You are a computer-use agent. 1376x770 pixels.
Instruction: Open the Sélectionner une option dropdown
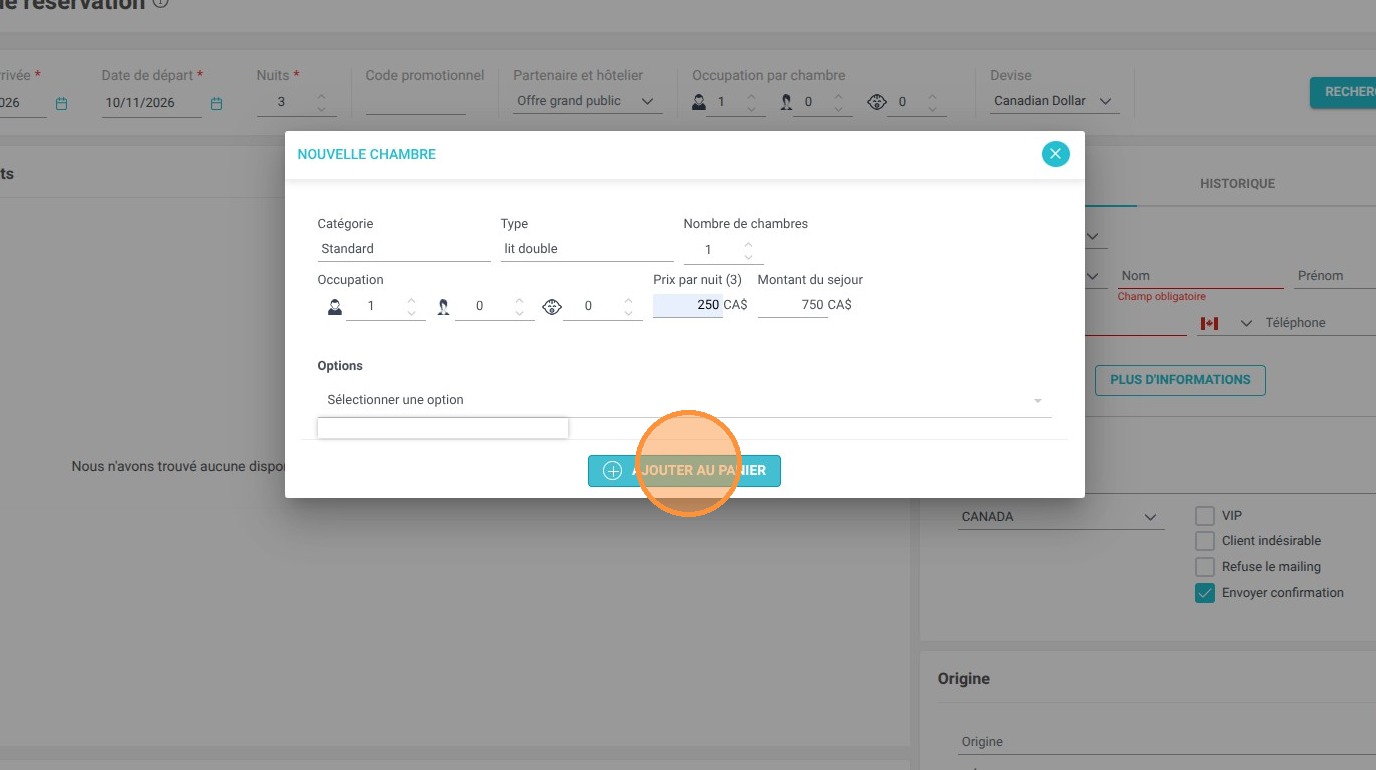(685, 400)
